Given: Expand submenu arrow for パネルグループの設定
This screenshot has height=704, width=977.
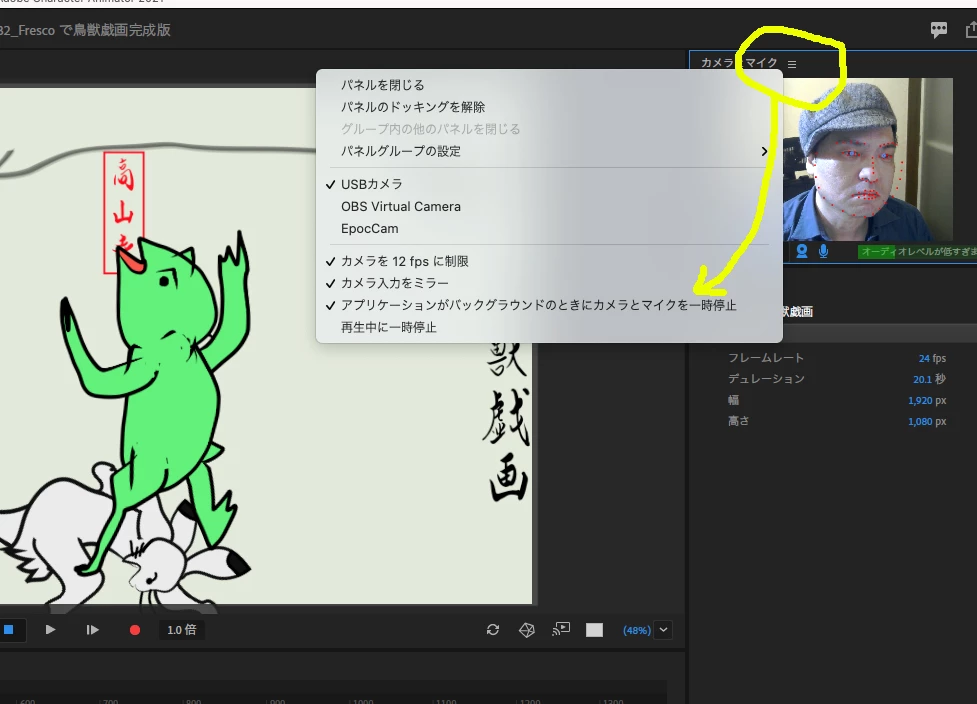Looking at the screenshot, I should pyautogui.click(x=765, y=151).
